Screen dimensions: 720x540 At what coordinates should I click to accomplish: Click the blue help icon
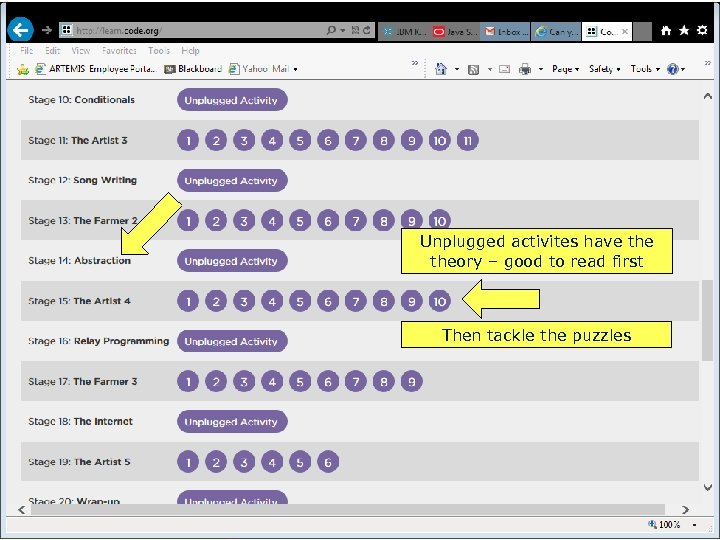(673, 69)
